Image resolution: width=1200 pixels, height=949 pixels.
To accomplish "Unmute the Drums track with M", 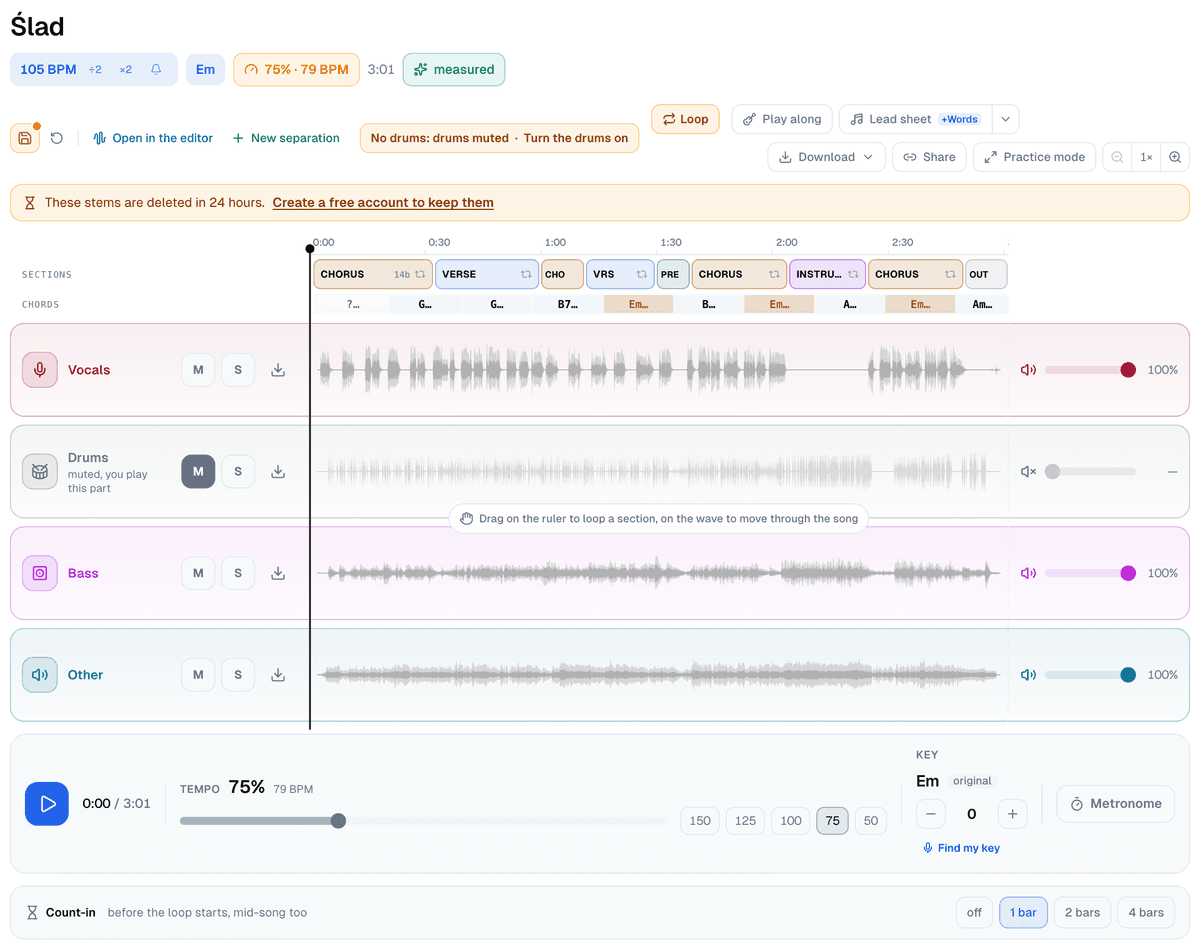I will pyautogui.click(x=198, y=471).
